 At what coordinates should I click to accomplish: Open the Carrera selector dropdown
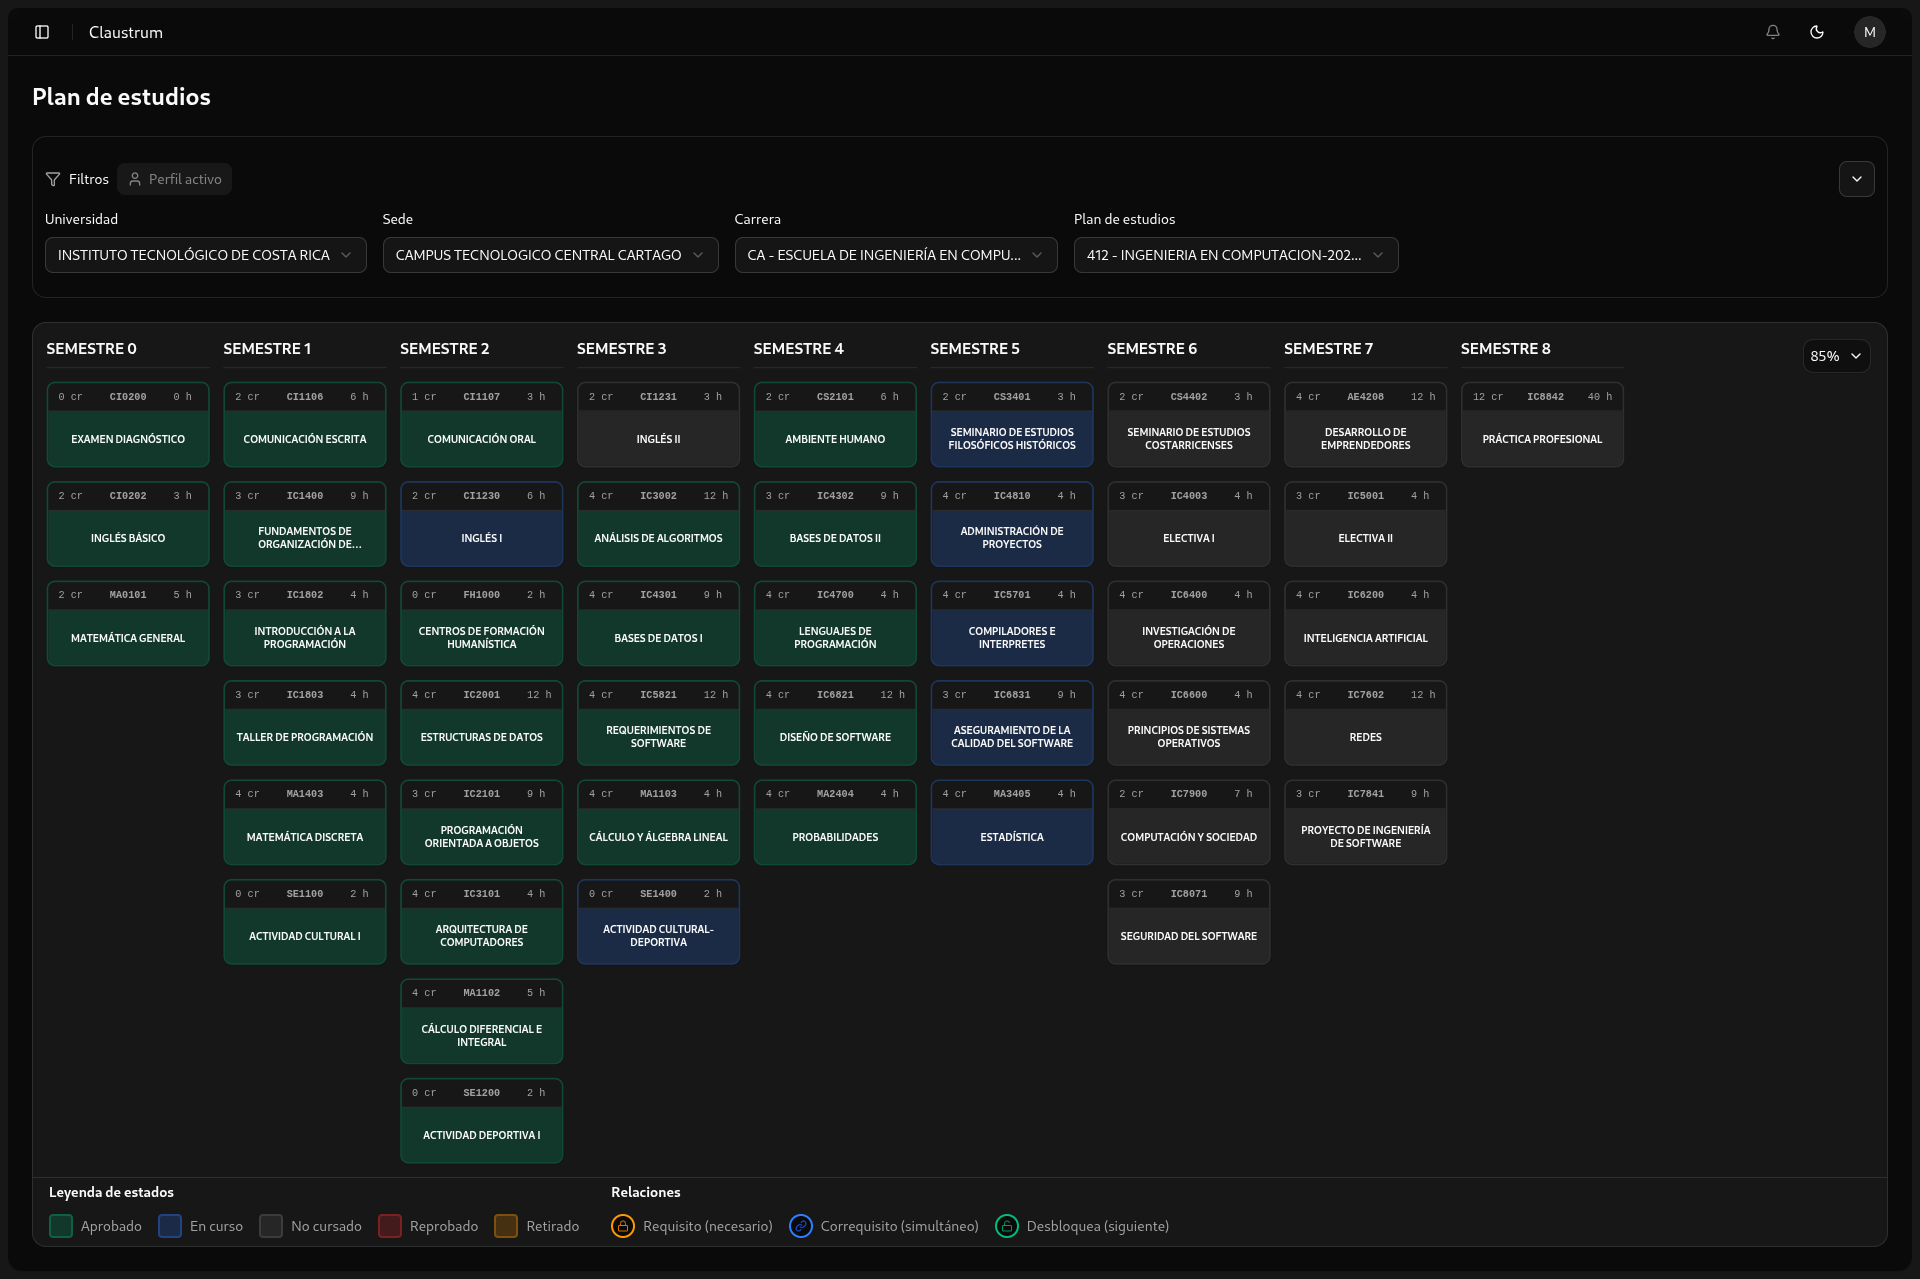[x=895, y=254]
